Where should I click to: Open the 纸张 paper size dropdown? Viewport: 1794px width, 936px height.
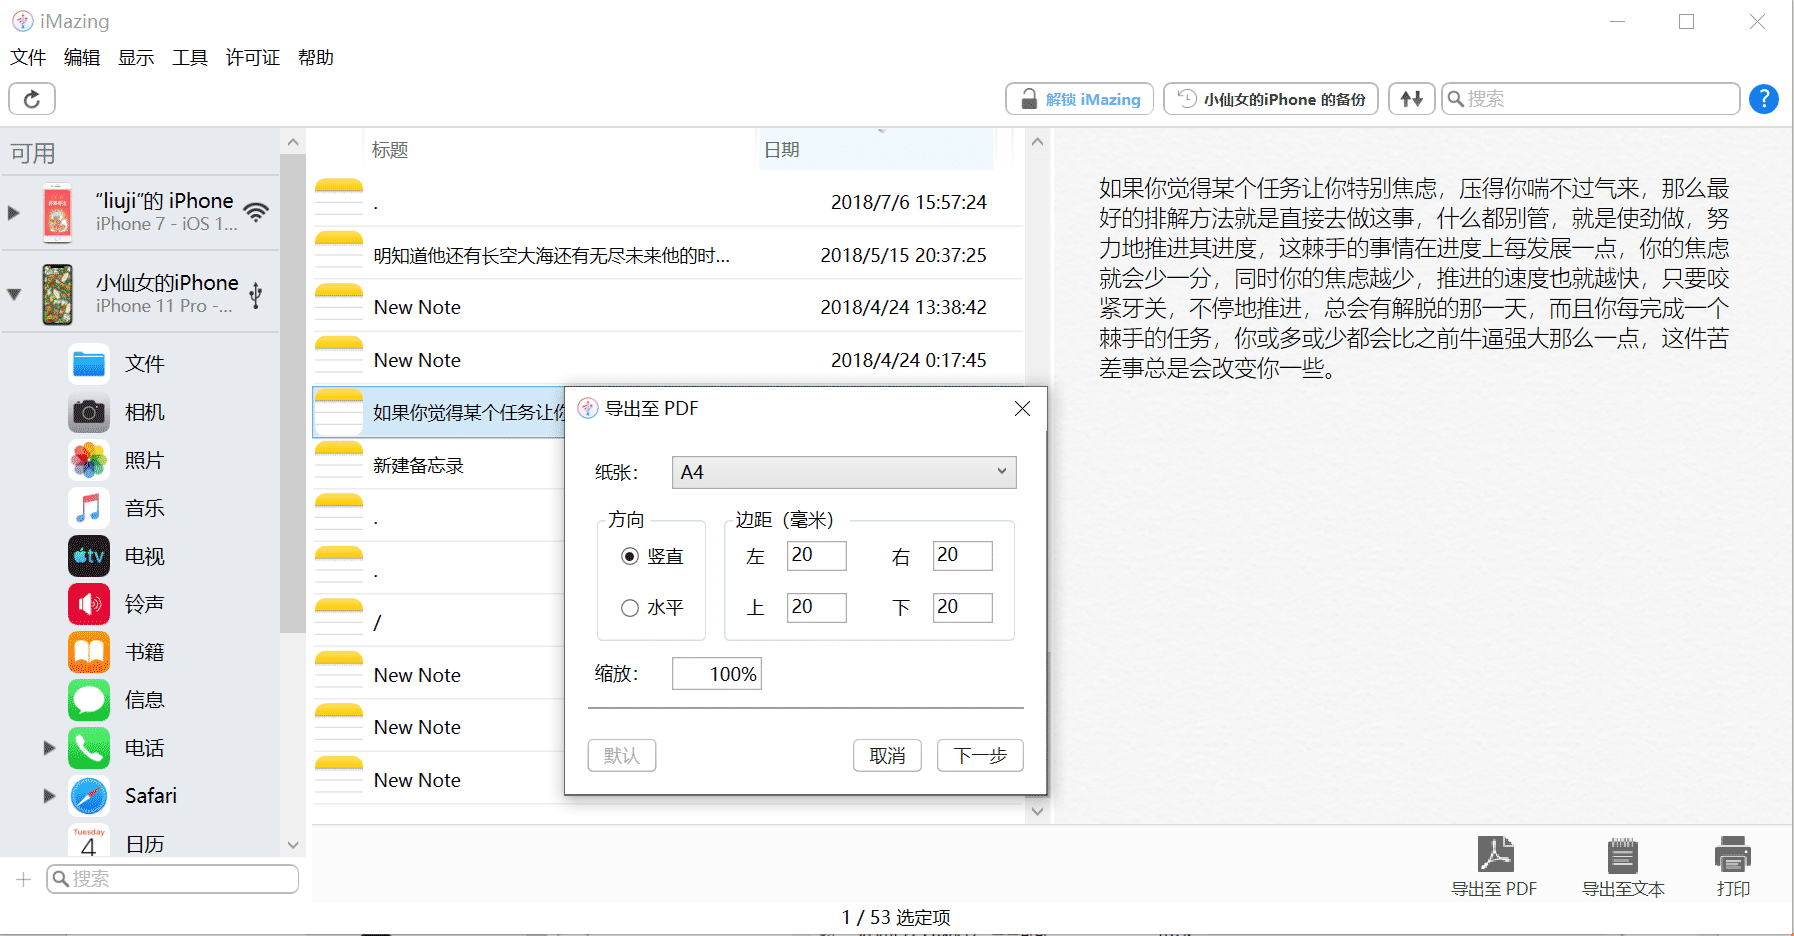click(x=843, y=471)
